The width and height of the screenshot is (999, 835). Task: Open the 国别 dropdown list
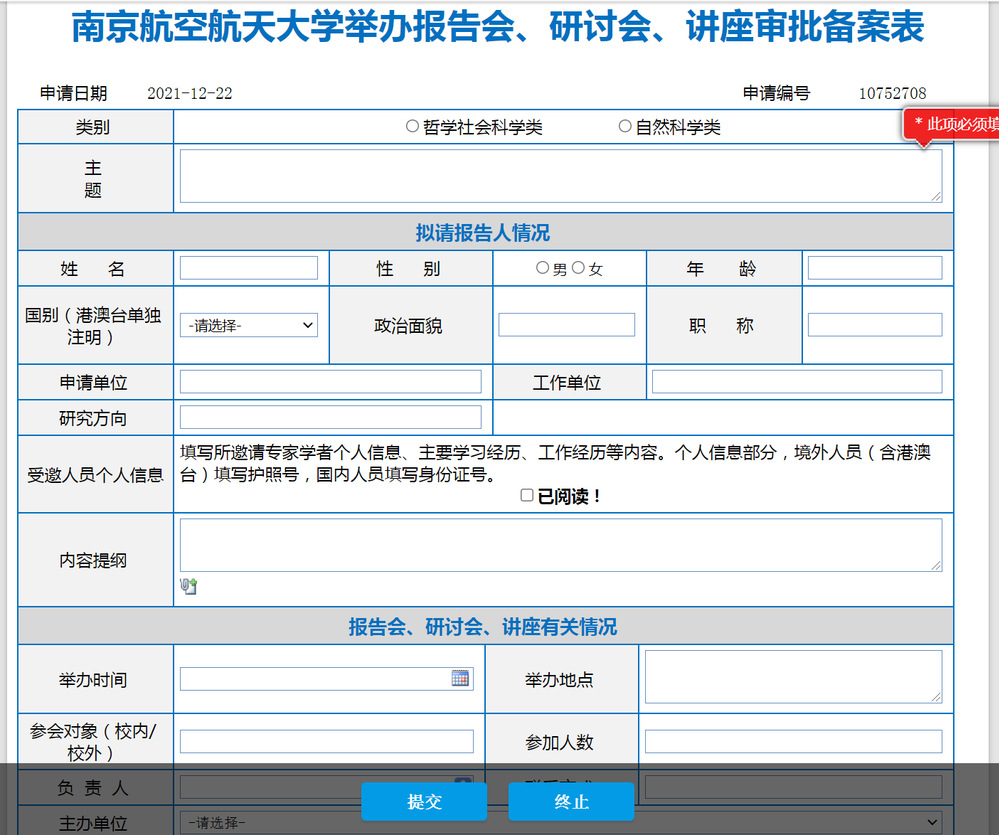[x=249, y=325]
